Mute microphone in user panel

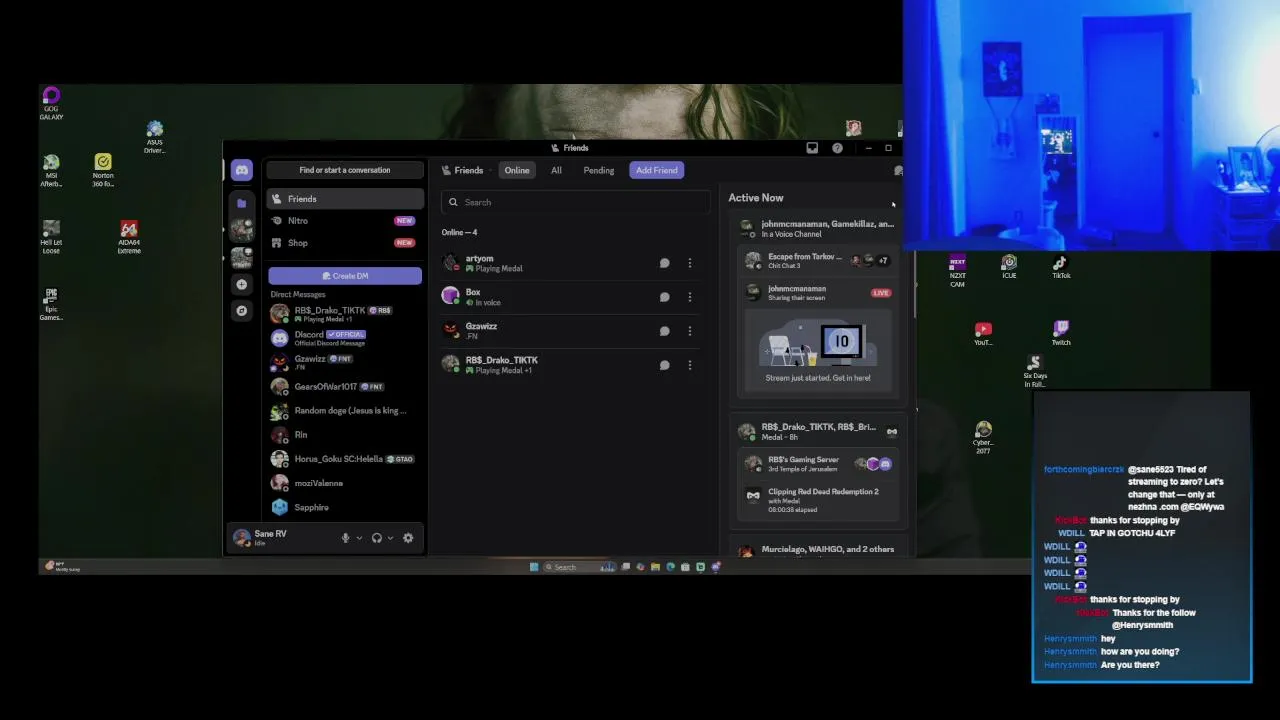pyautogui.click(x=345, y=538)
